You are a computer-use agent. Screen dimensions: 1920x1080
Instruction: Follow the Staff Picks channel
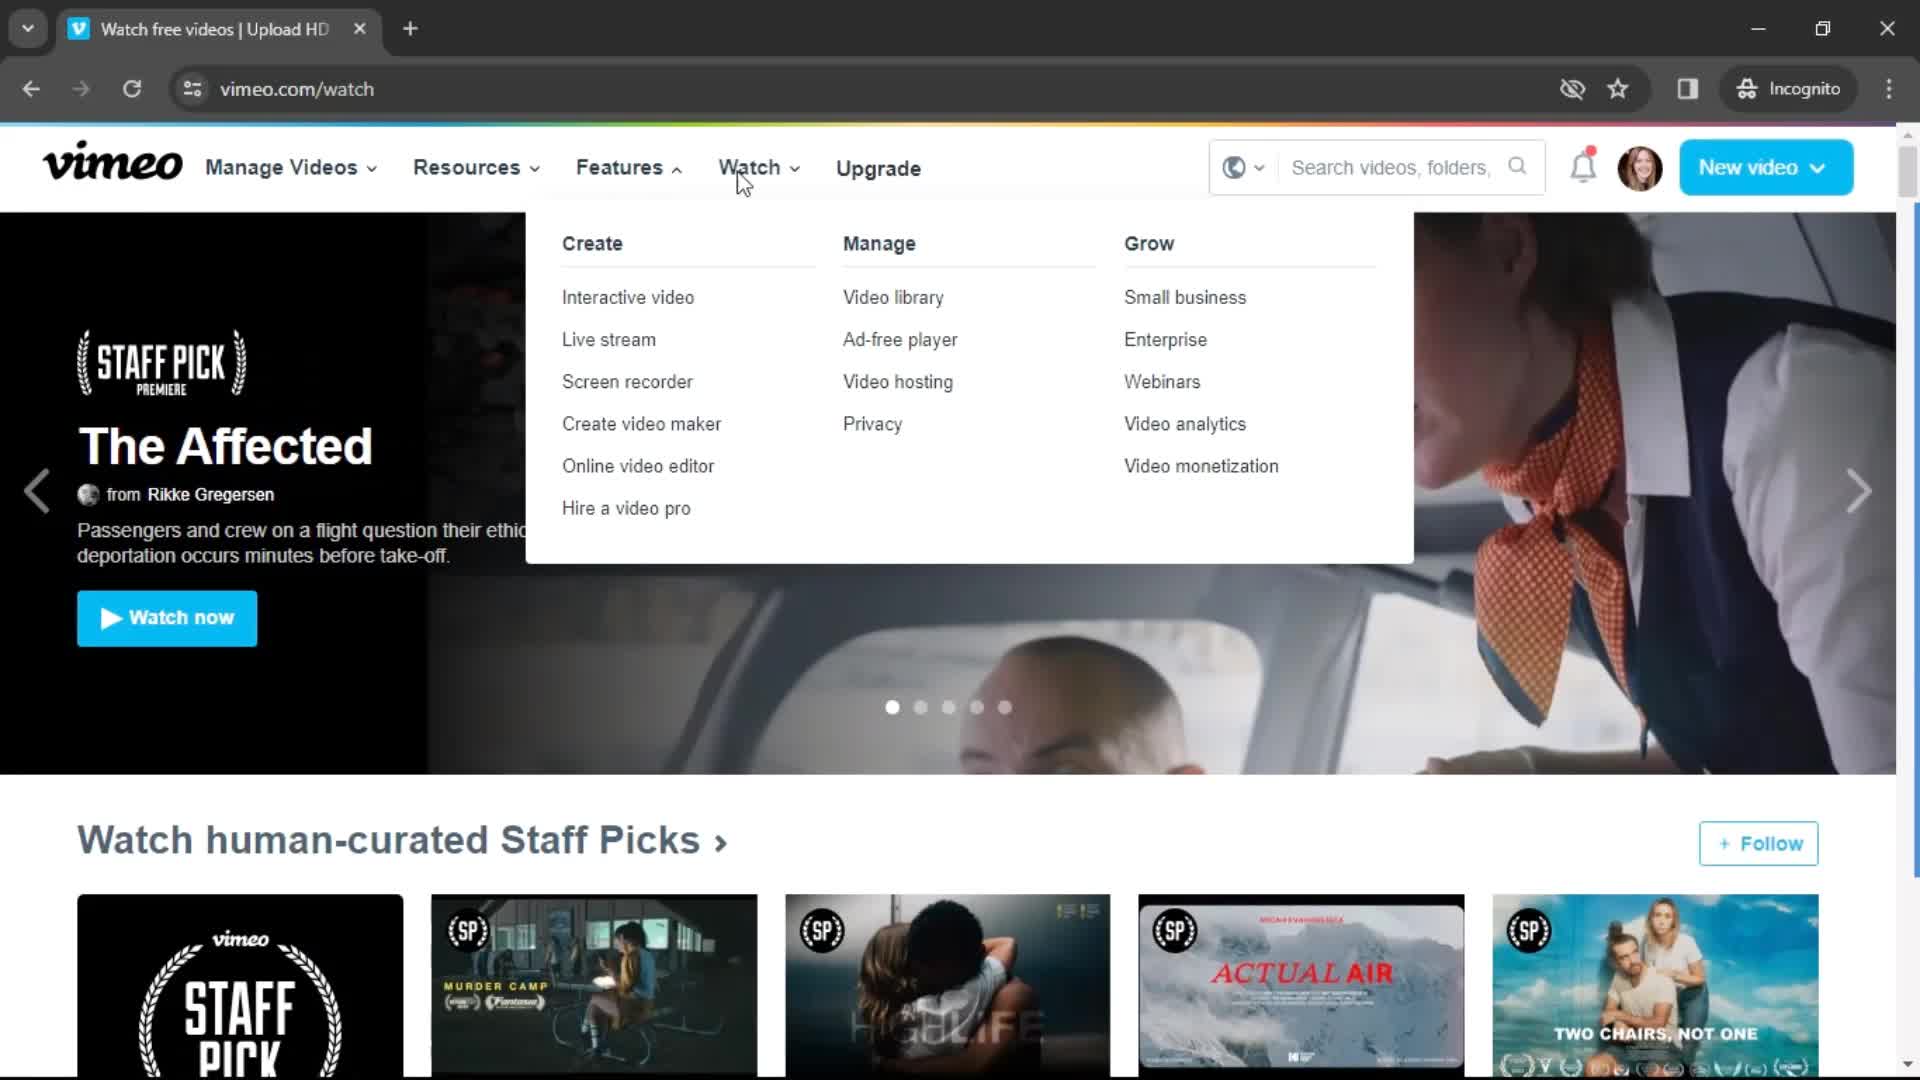[1758, 843]
